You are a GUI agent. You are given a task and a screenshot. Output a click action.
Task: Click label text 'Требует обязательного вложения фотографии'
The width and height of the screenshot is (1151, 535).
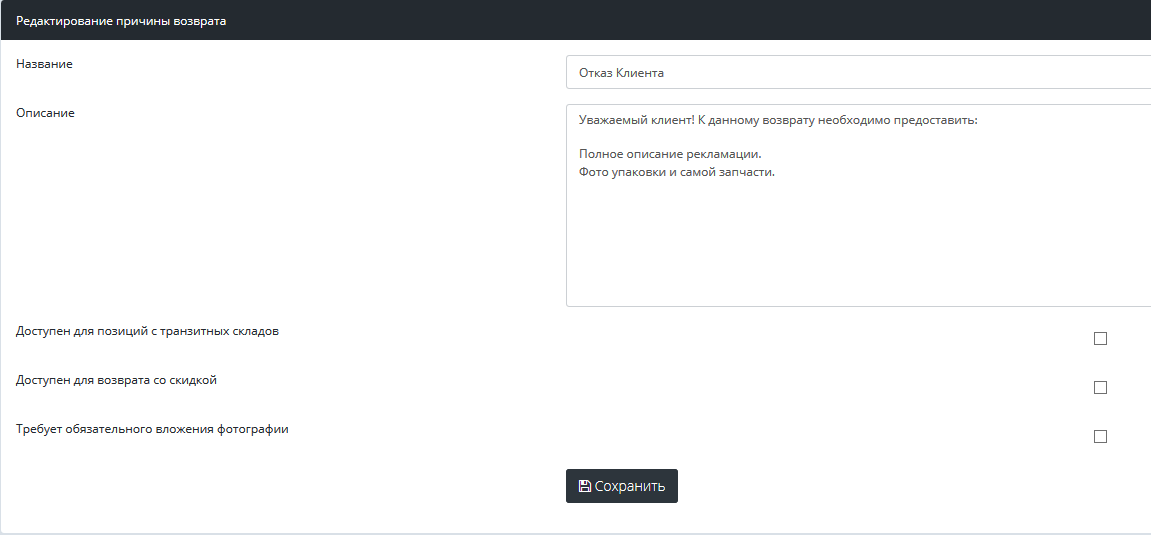click(x=152, y=429)
